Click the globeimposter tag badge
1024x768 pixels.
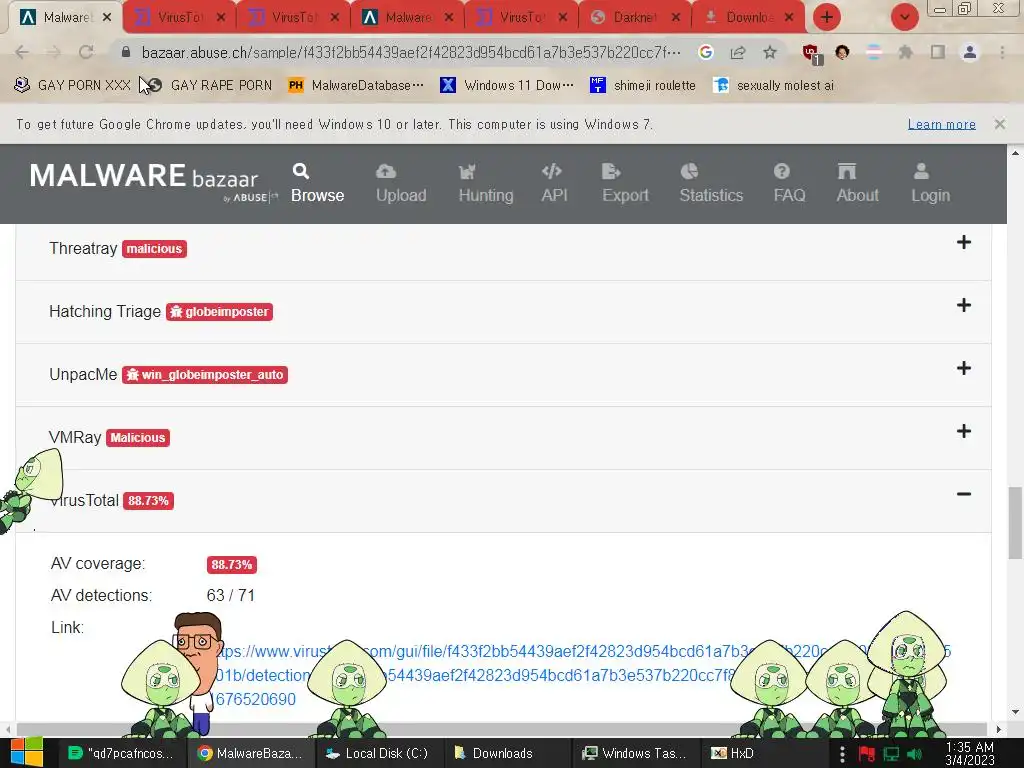tap(219, 312)
